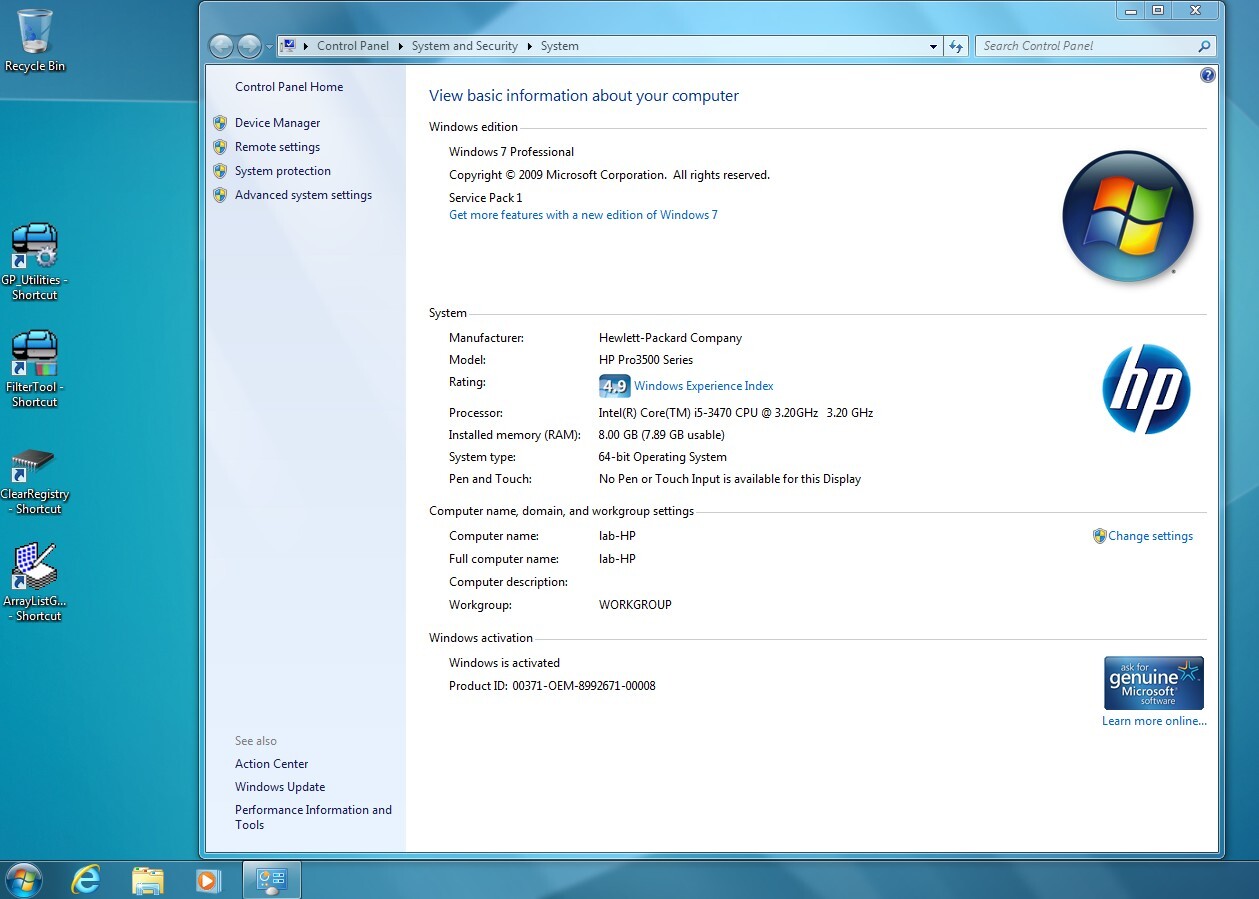1259x899 pixels.
Task: Open recent pages dropdown next to Forward
Action: 269,47
